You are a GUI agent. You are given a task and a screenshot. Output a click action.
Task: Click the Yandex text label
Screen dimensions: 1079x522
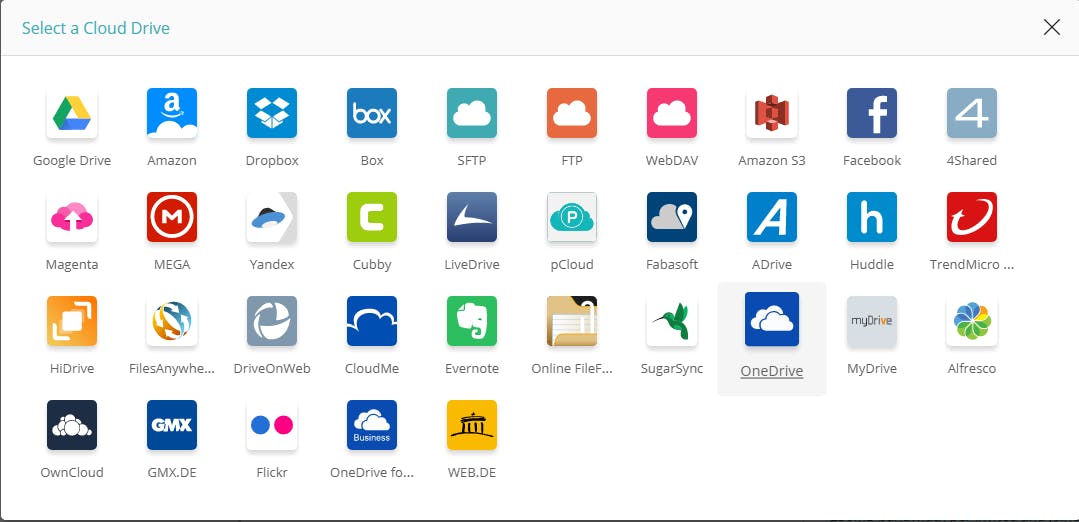coord(272,264)
